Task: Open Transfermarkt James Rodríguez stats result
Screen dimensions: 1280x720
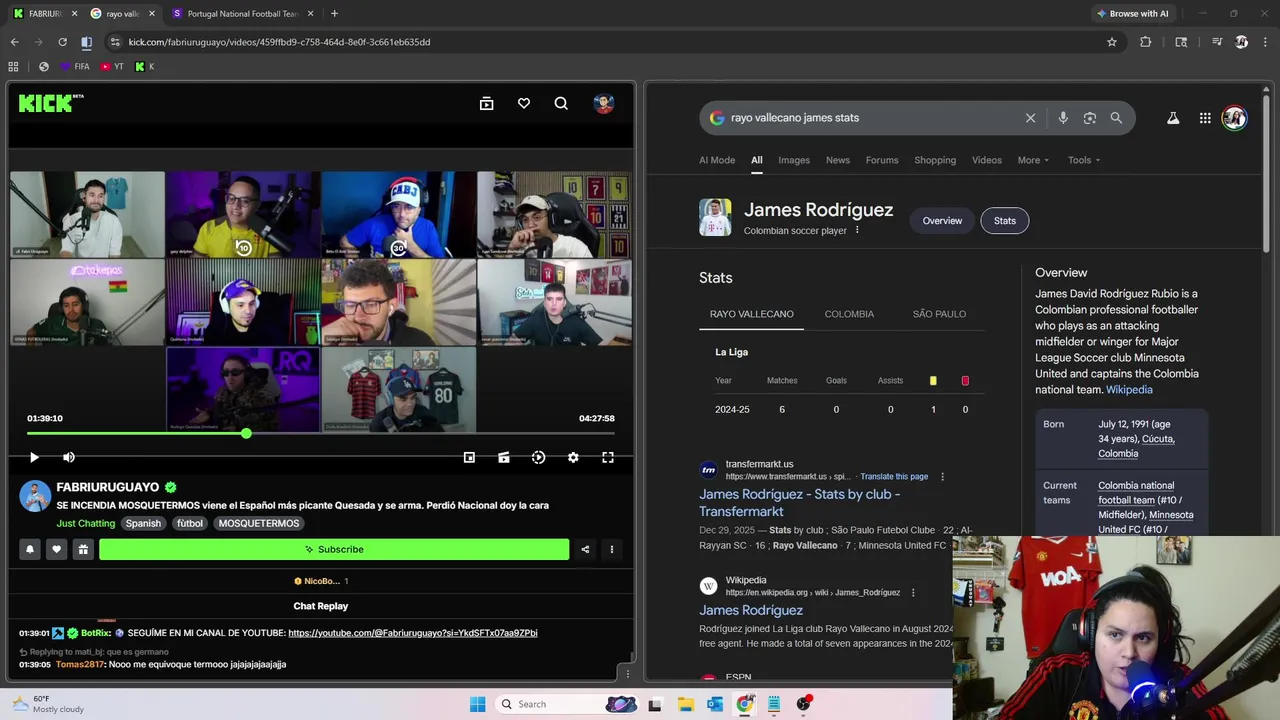Action: [799, 503]
